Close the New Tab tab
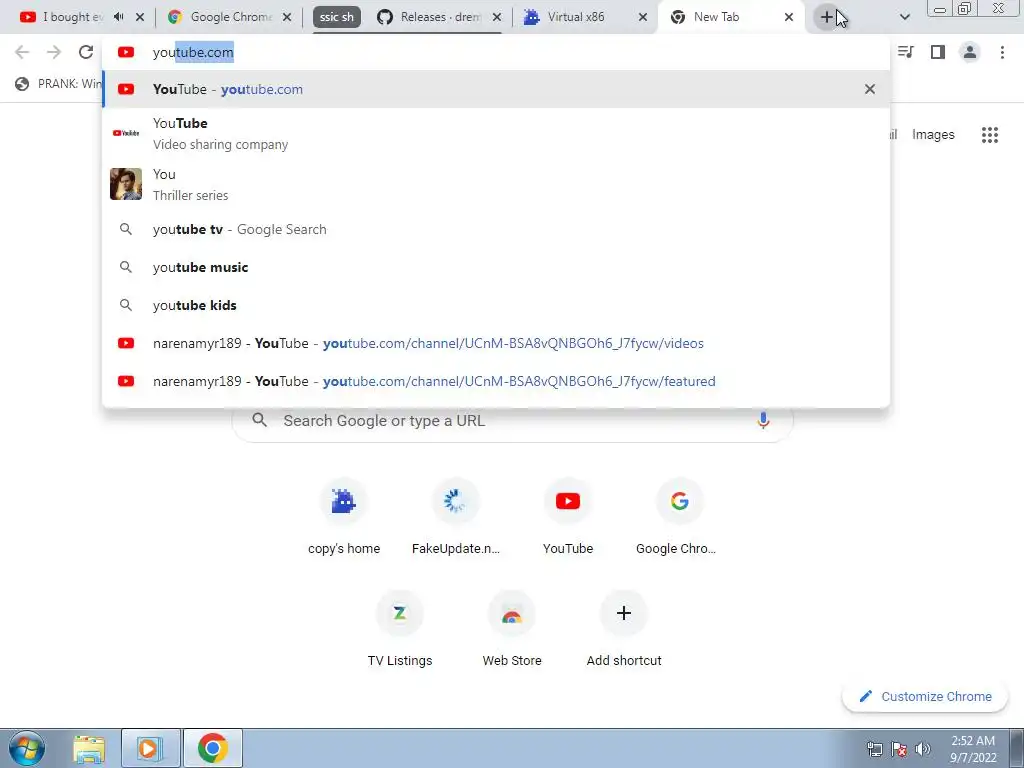The width and height of the screenshot is (1024, 768). point(789,17)
